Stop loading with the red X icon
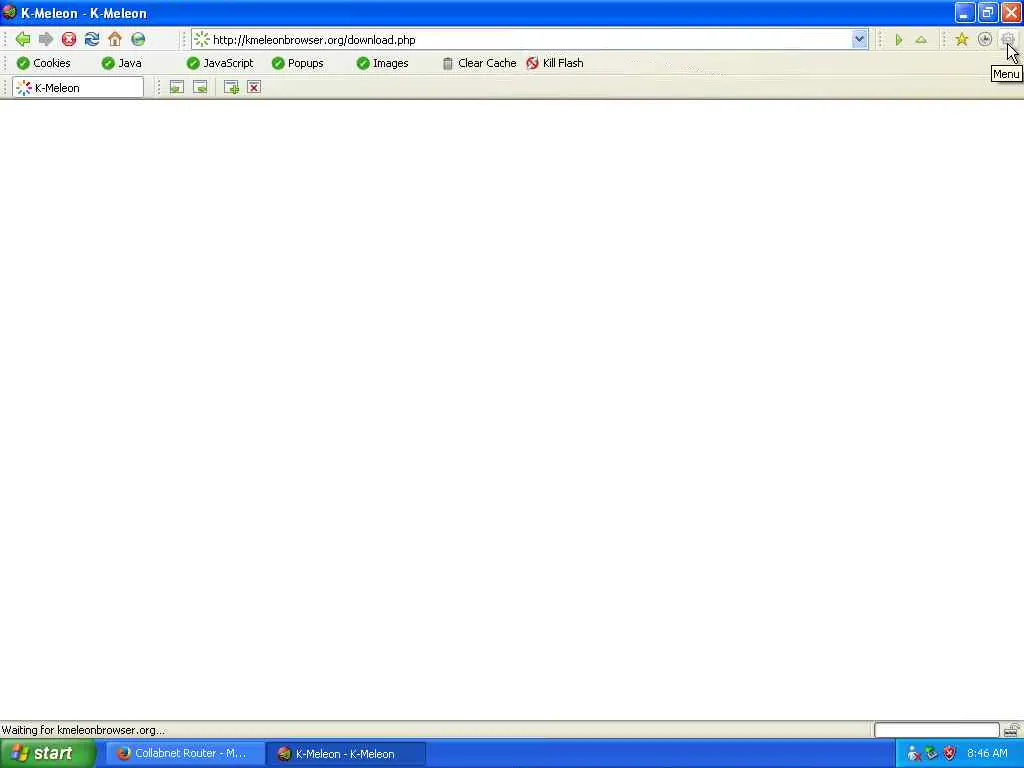Screen dimensions: 1024x768 [x=69, y=39]
